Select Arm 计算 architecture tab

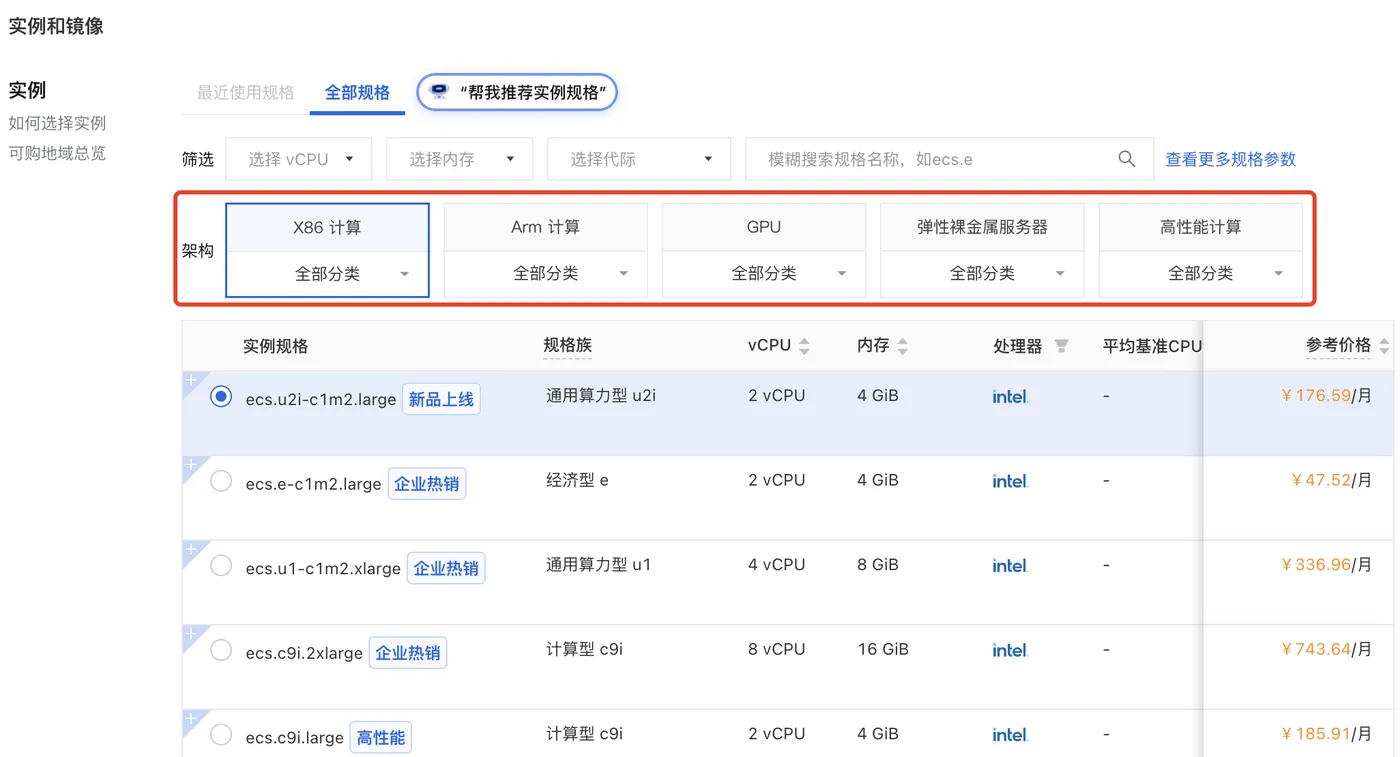[546, 228]
